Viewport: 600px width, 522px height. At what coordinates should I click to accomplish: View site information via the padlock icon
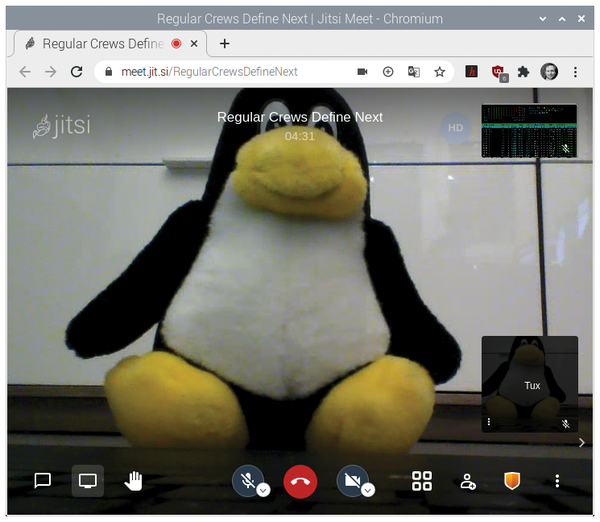(109, 72)
